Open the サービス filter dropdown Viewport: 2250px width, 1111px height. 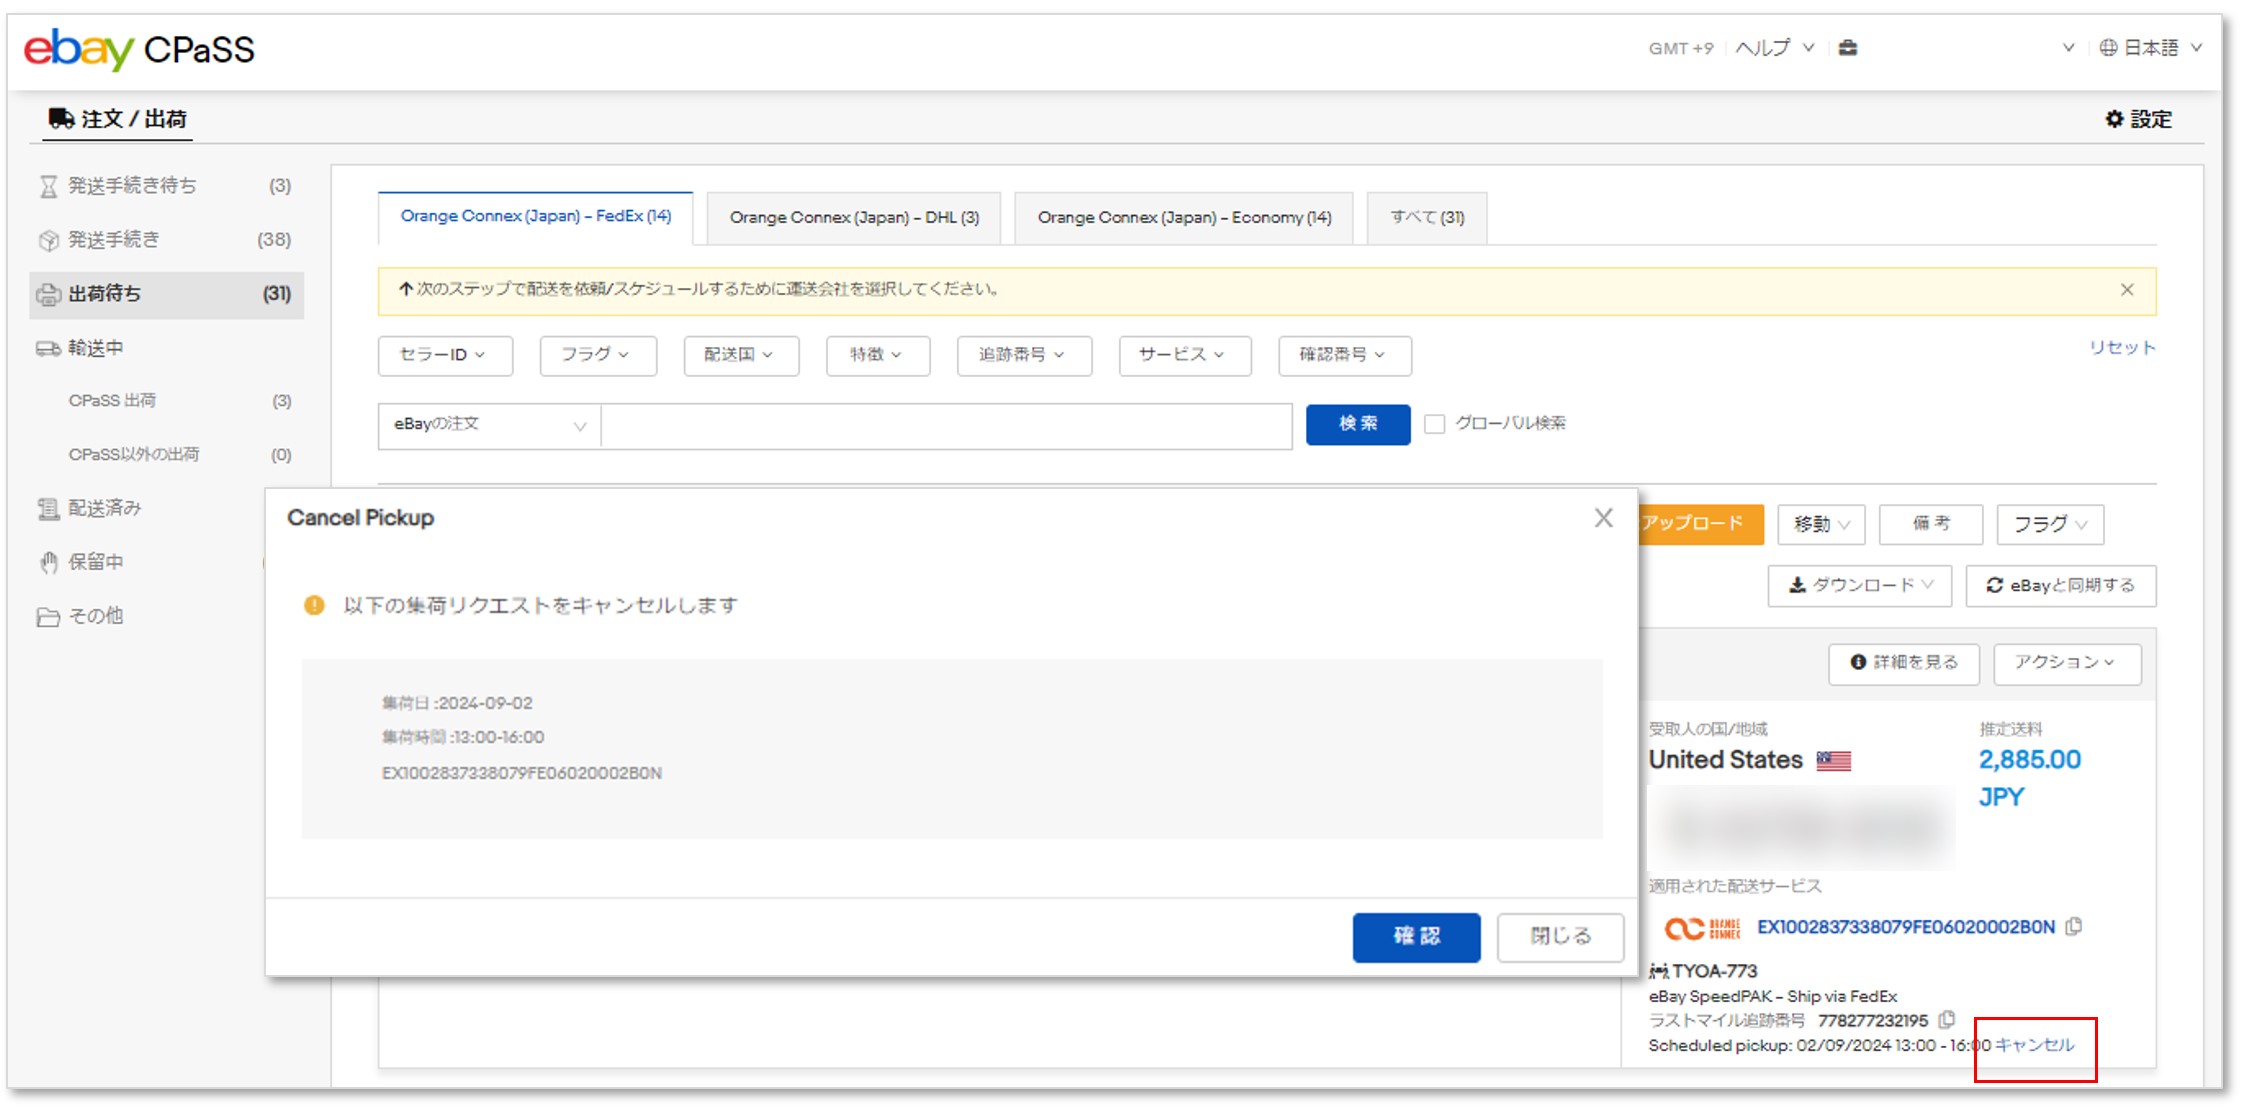[1185, 355]
